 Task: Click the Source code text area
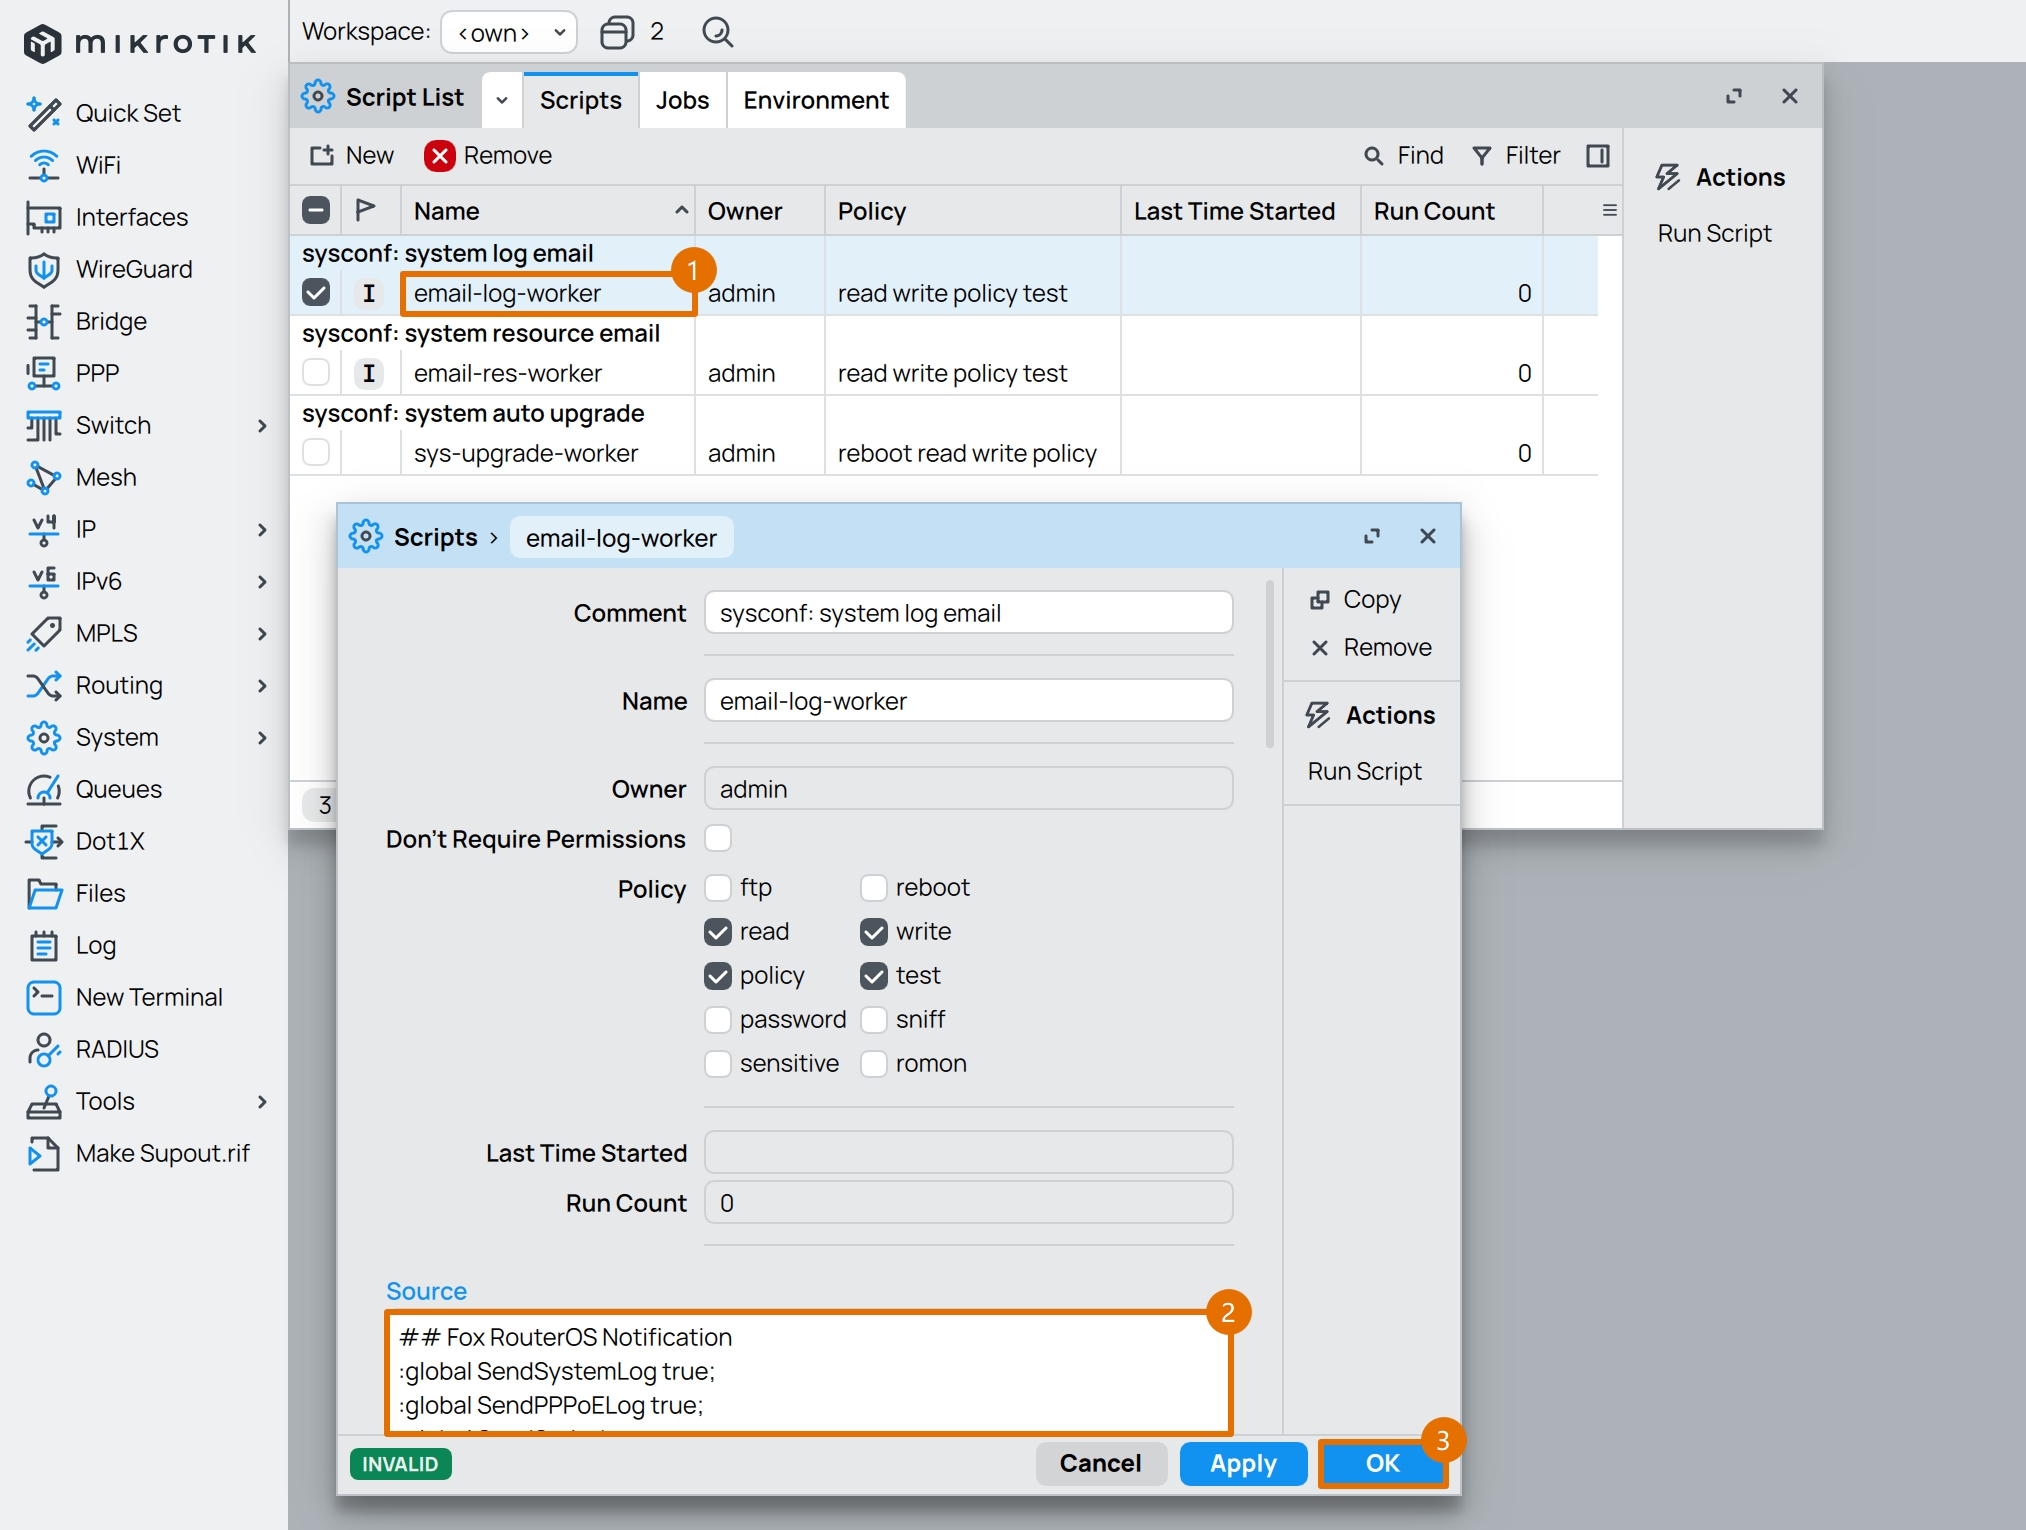[808, 1372]
